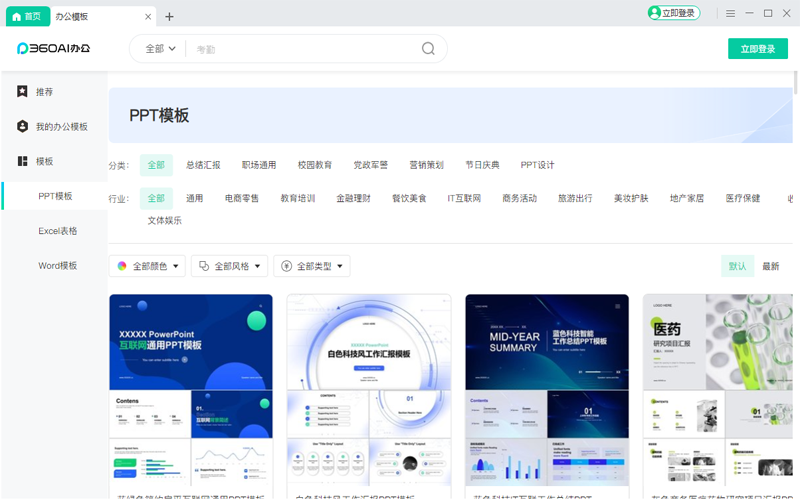800x500 pixels.
Task: Click the green 立即登录 button
Action: click(x=757, y=49)
